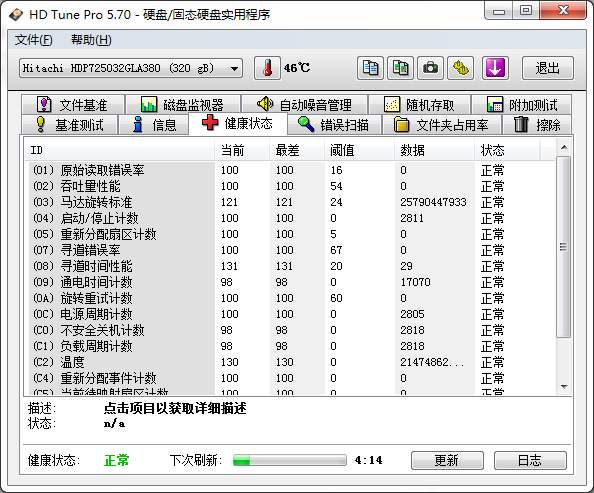
Task: Click the 46℃ temperature reading
Action: (297, 68)
